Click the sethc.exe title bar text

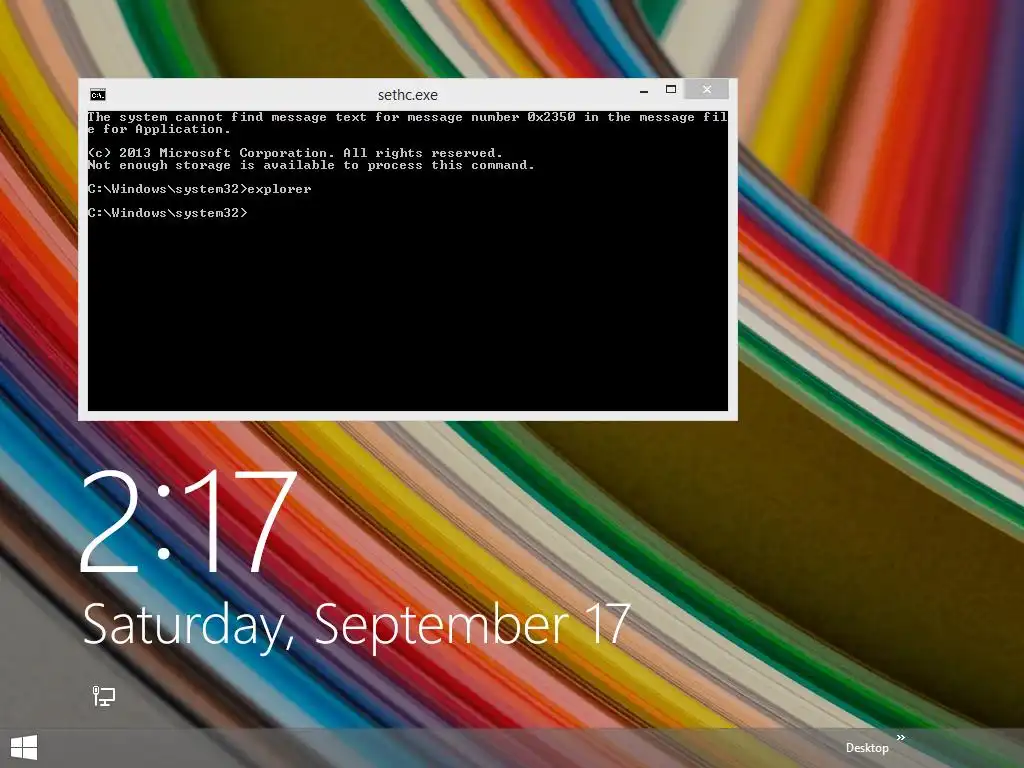click(408, 95)
